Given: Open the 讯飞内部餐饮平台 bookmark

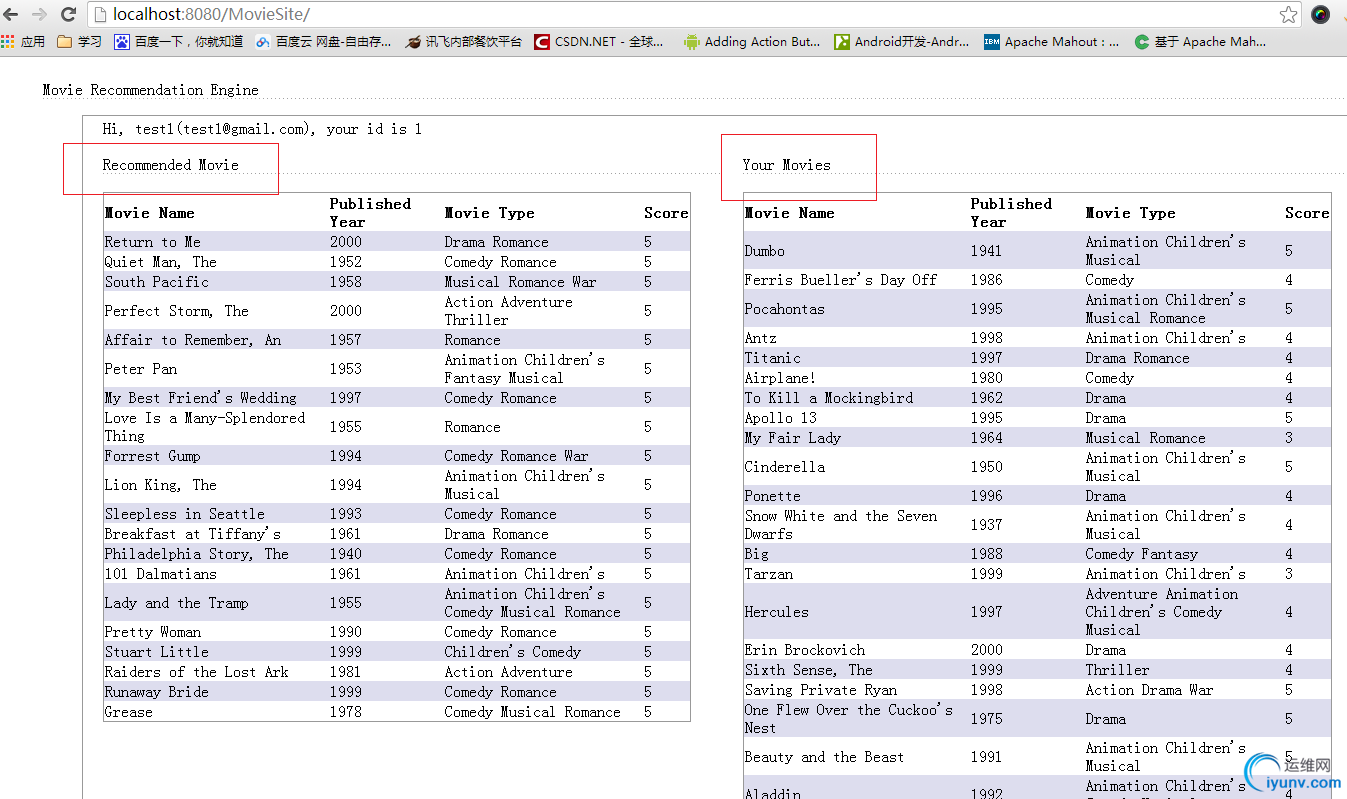Looking at the screenshot, I should click(x=464, y=41).
